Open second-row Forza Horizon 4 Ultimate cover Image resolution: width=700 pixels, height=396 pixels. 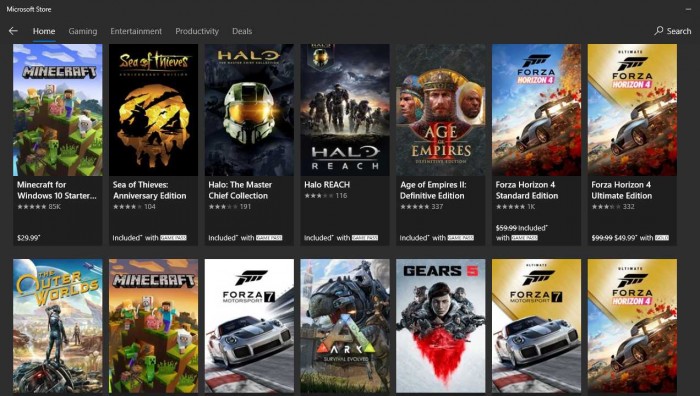(x=632, y=326)
